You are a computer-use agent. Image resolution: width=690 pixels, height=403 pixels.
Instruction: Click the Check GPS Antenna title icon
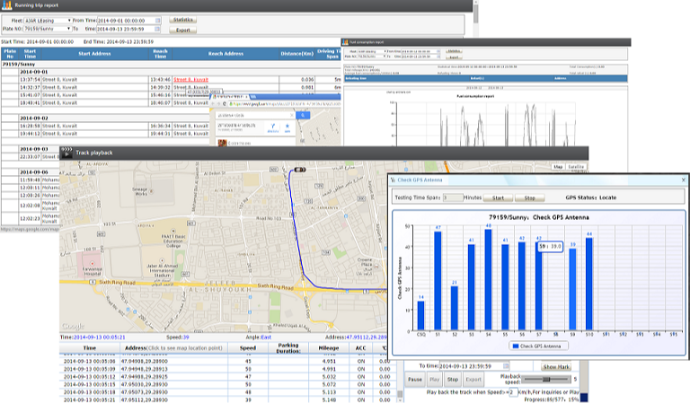point(393,180)
